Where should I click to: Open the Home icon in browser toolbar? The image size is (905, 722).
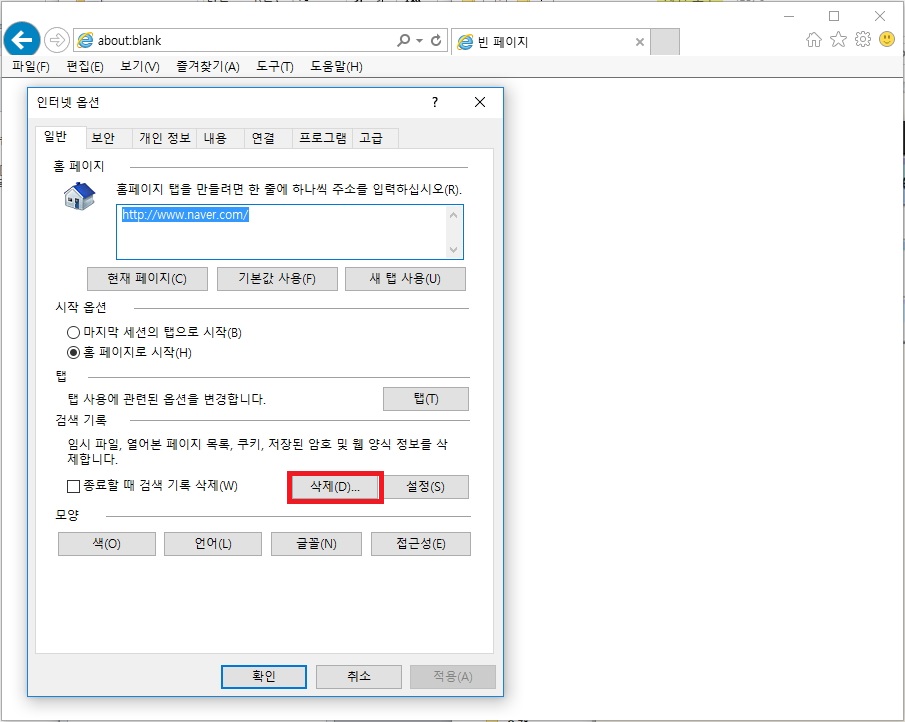coord(814,40)
